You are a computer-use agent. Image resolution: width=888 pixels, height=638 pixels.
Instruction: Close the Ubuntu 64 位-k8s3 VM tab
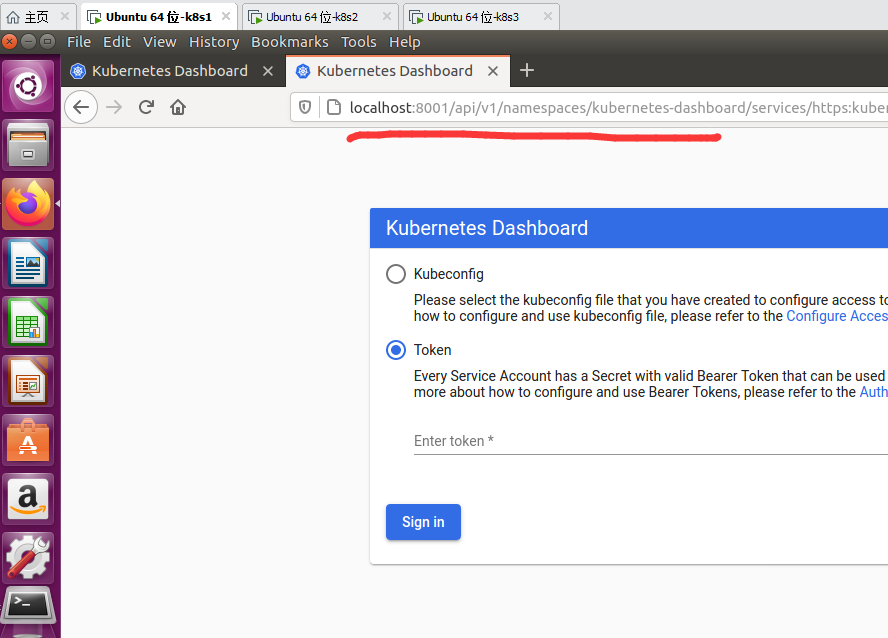point(548,16)
